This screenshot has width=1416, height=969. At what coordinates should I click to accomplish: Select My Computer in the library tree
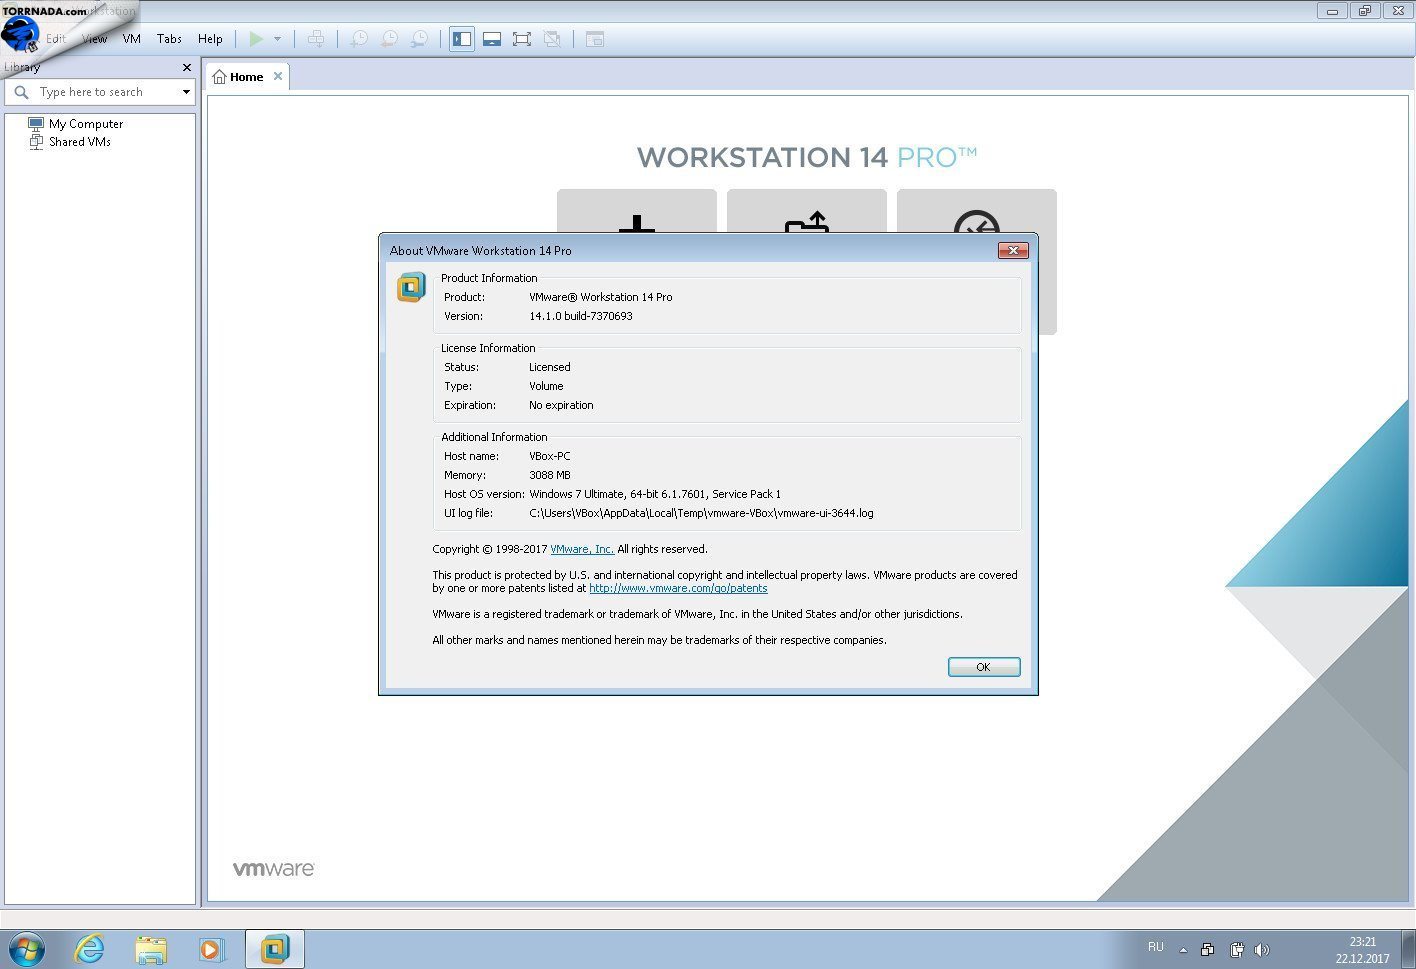86,124
